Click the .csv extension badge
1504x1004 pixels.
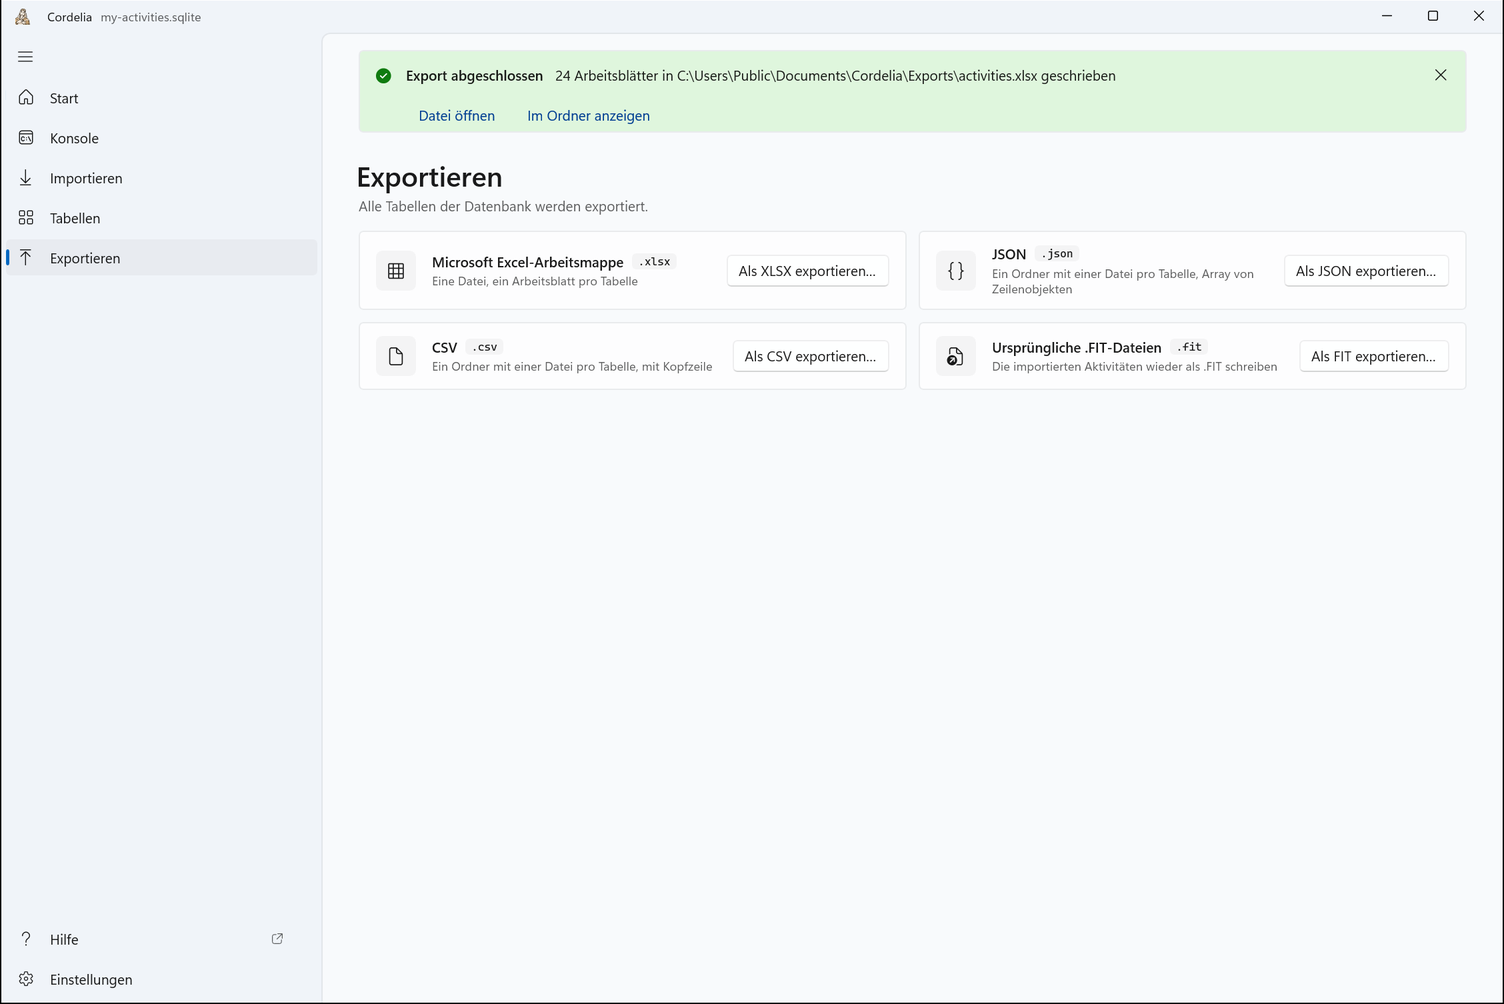click(x=485, y=347)
